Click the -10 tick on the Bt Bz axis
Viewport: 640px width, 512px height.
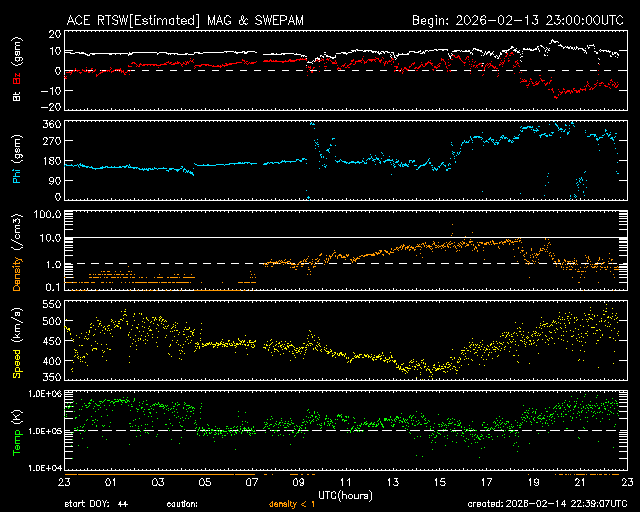(x=51, y=91)
